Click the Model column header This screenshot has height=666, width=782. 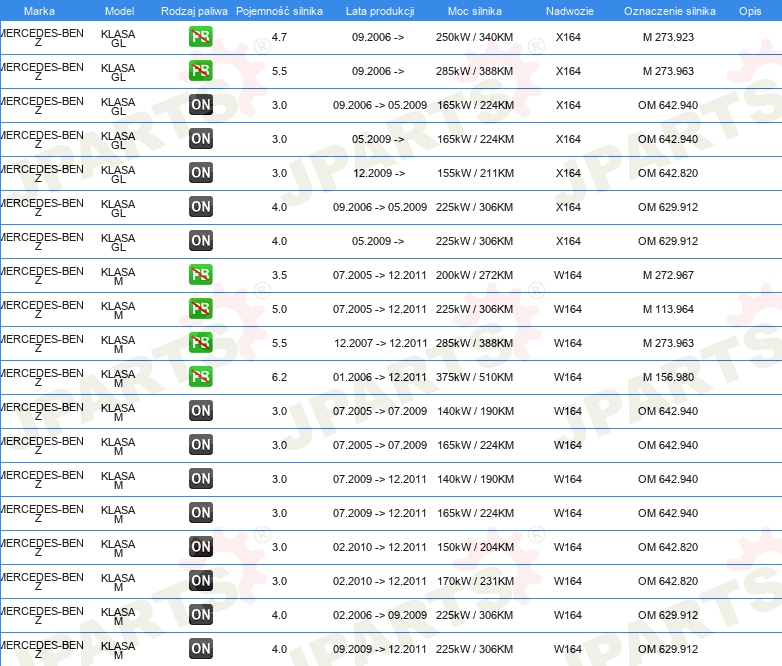120,11
